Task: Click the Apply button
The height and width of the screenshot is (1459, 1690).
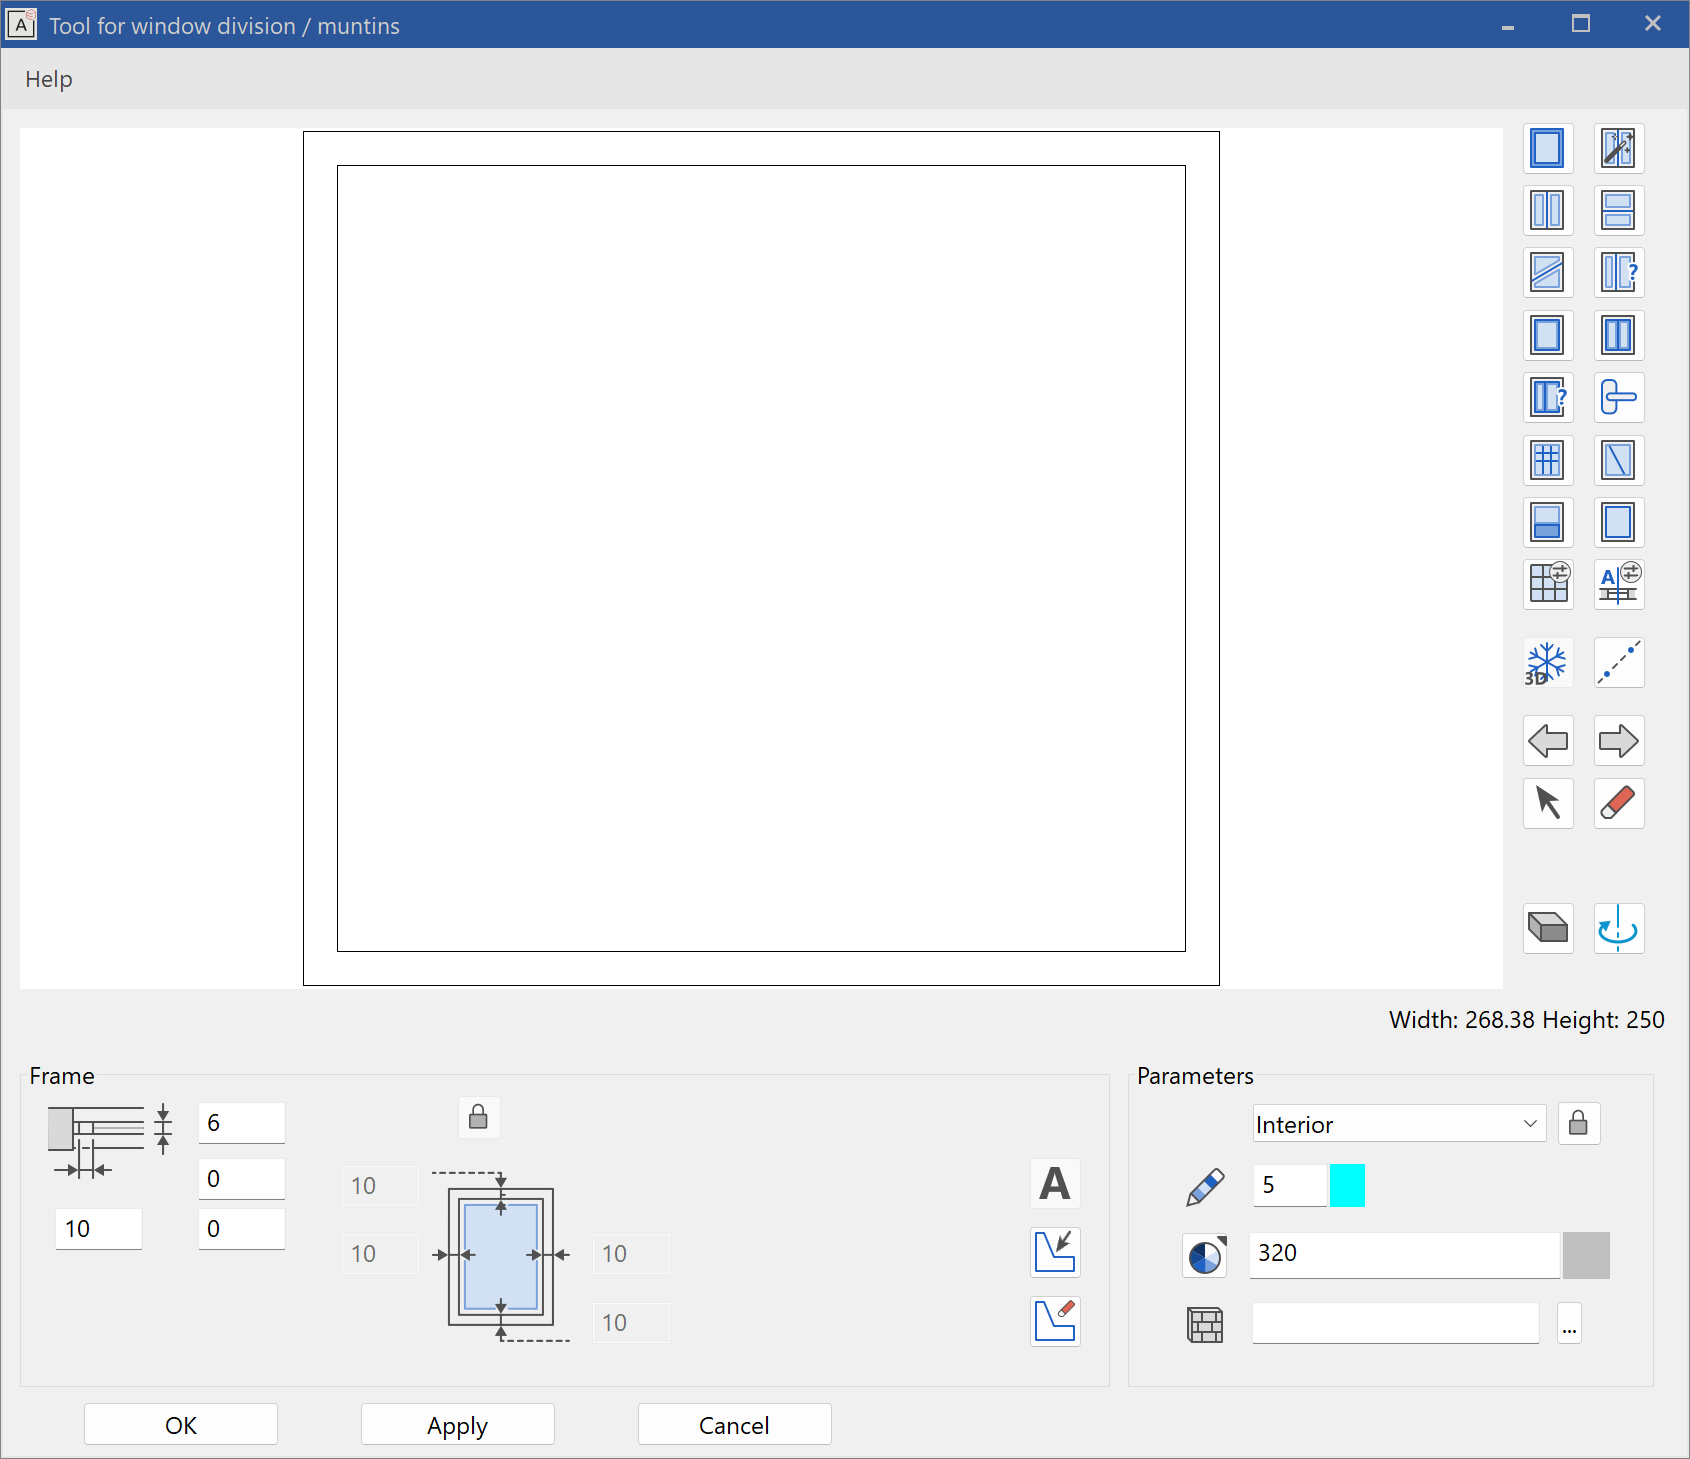Action: (x=458, y=1425)
